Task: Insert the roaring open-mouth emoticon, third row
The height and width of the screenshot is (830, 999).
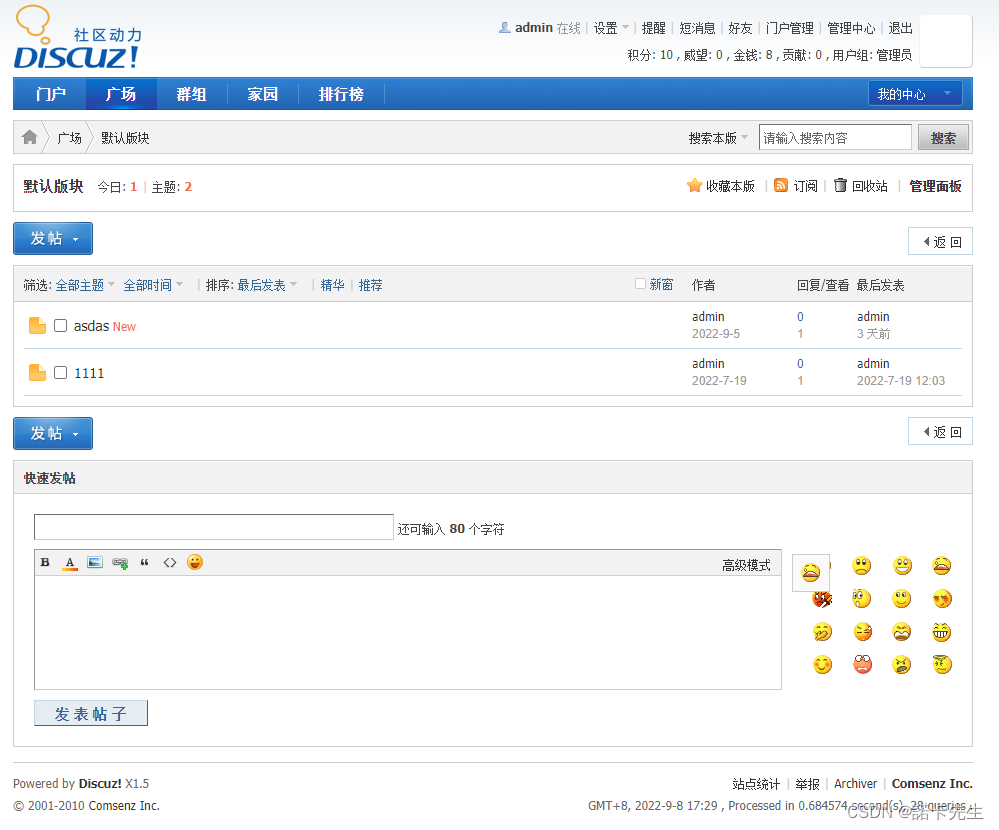Action: [x=902, y=632]
